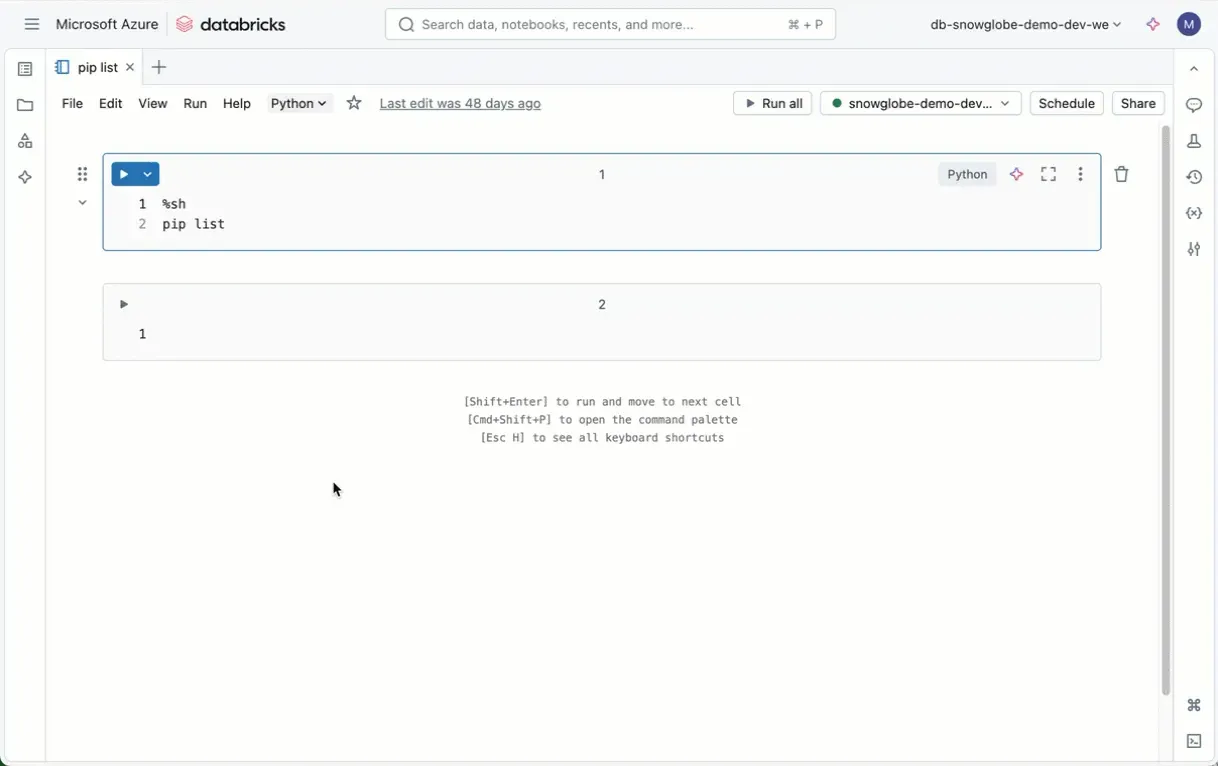Open the cell 1 kebab menu

tap(1080, 174)
